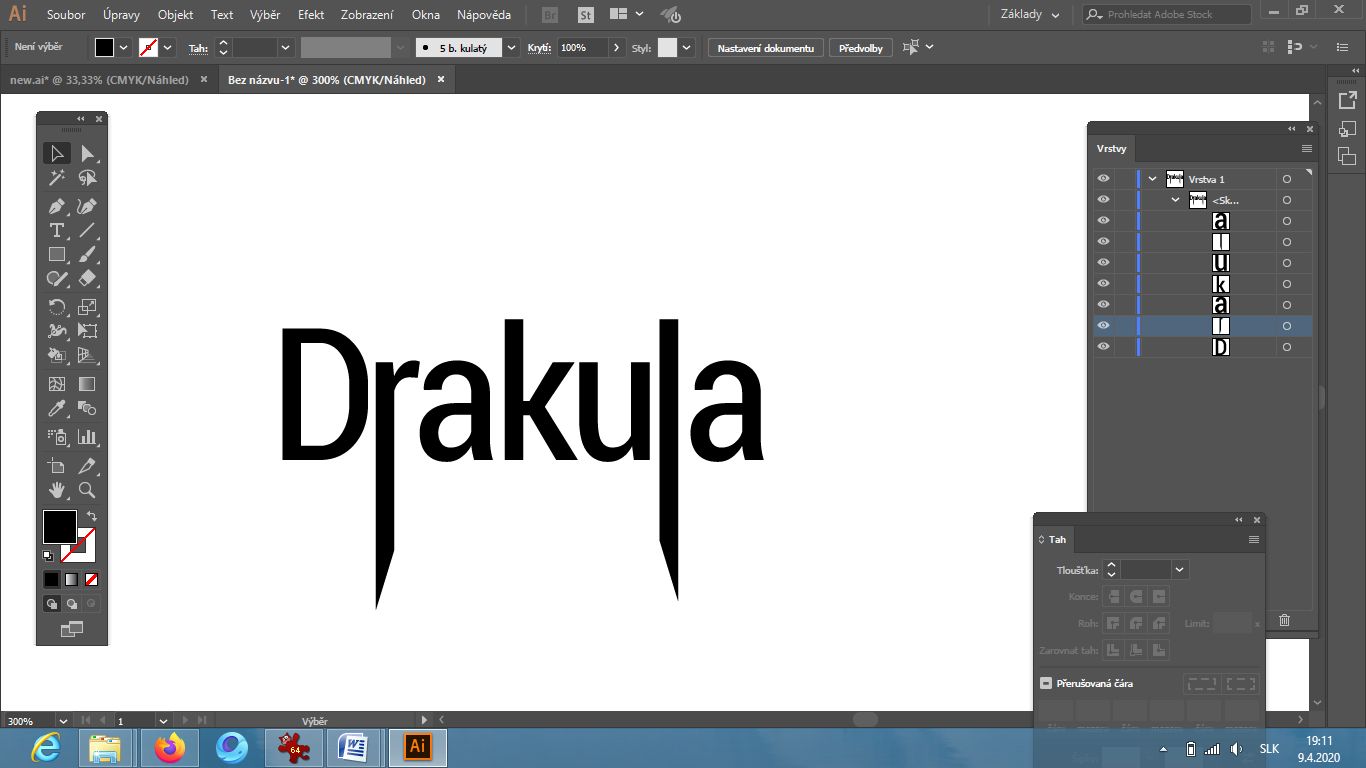Image resolution: width=1366 pixels, height=768 pixels.
Task: Enable Přerušovaná čára in the Tah panel
Action: click(x=1044, y=683)
